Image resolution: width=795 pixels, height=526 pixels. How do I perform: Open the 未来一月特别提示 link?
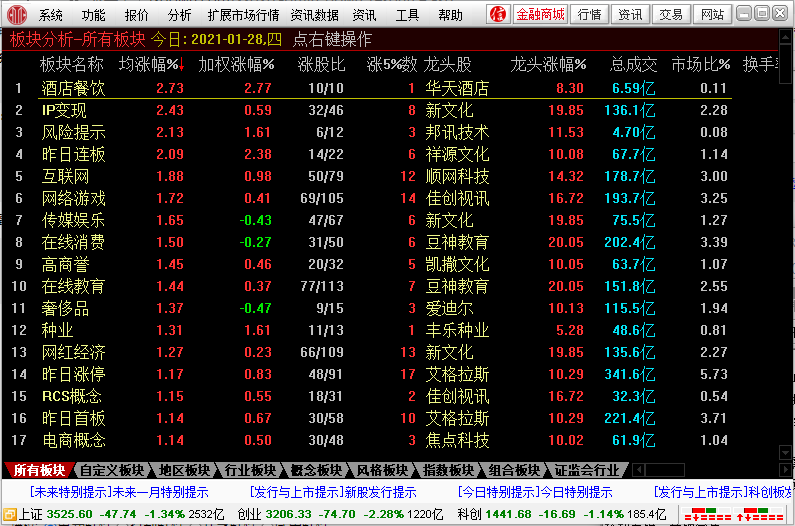pos(160,493)
